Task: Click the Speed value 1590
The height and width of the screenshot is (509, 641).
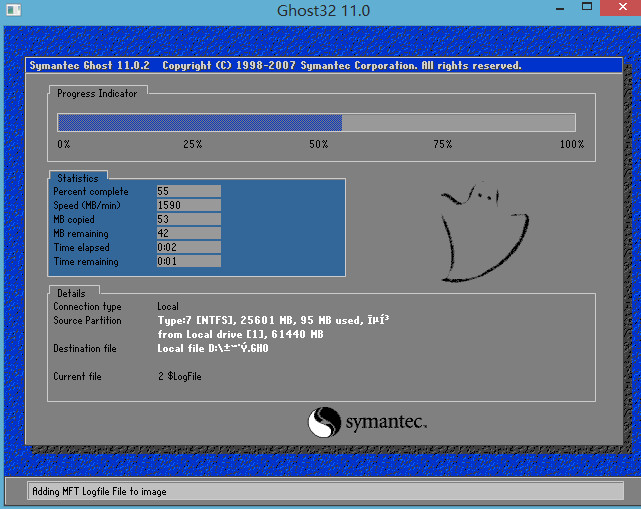Action: (188, 205)
